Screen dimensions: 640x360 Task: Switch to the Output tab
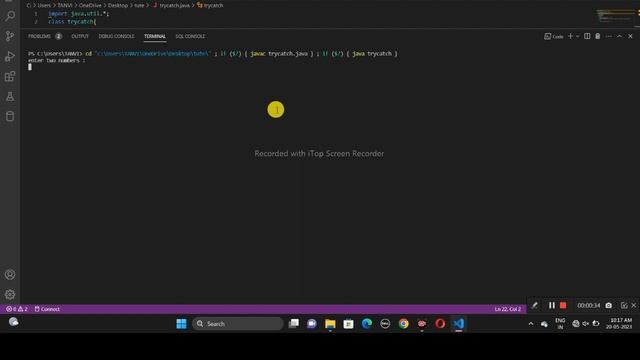tap(80, 36)
